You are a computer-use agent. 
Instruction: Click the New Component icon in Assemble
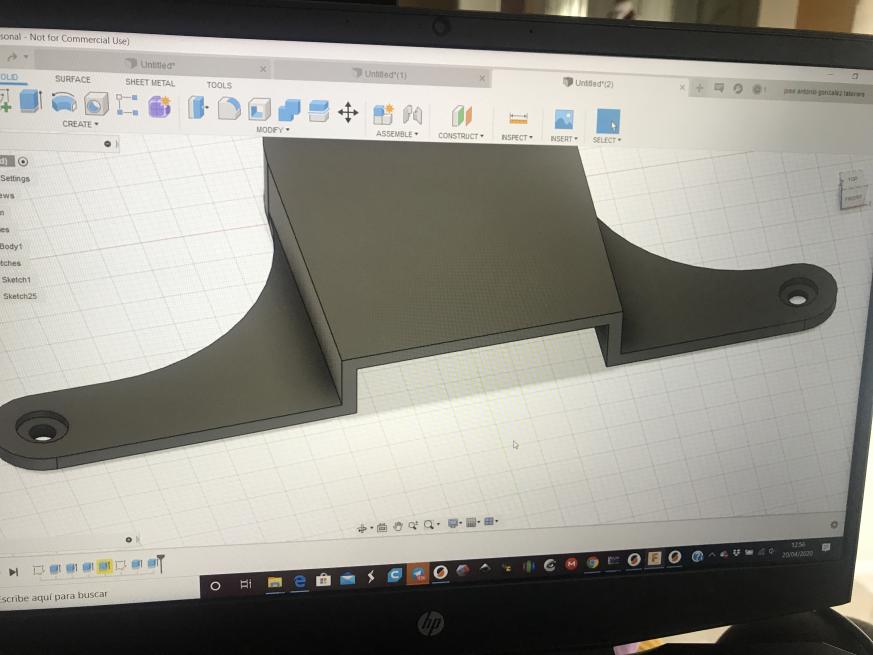pyautogui.click(x=382, y=114)
